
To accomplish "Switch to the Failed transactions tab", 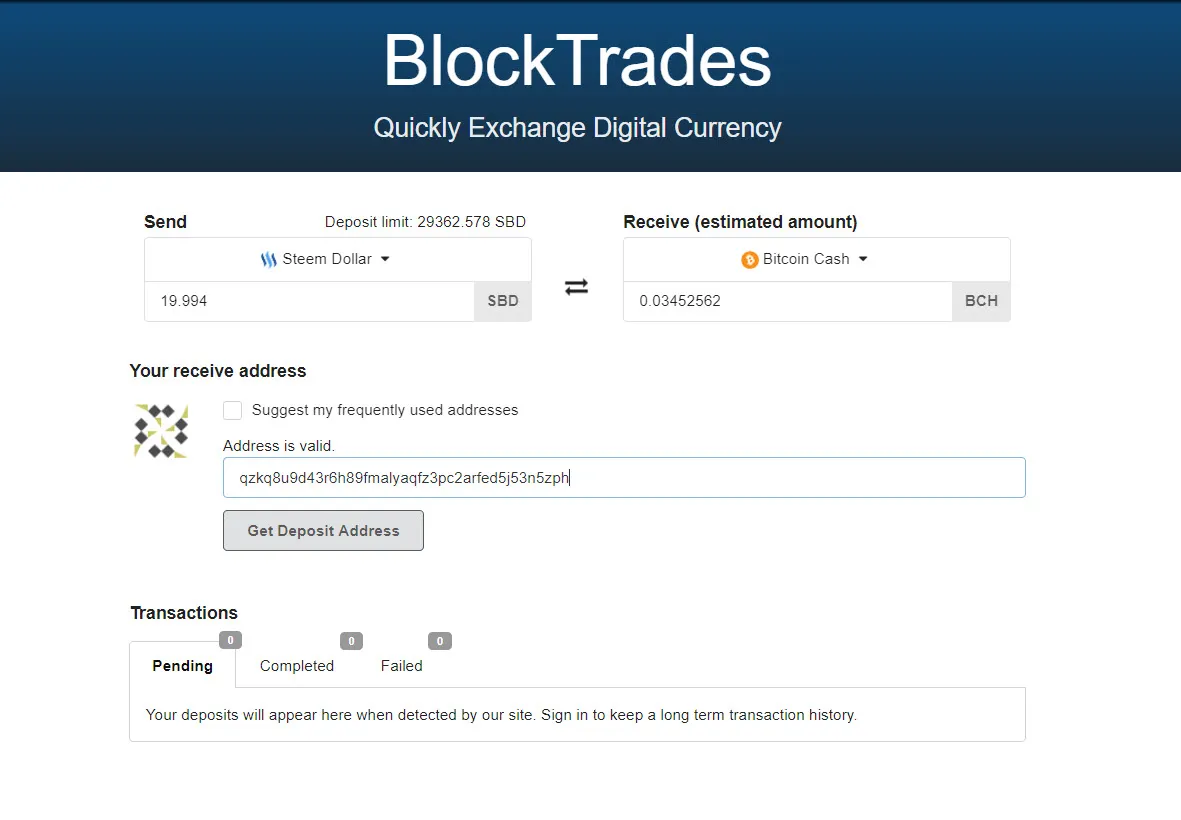I will tap(401, 666).
